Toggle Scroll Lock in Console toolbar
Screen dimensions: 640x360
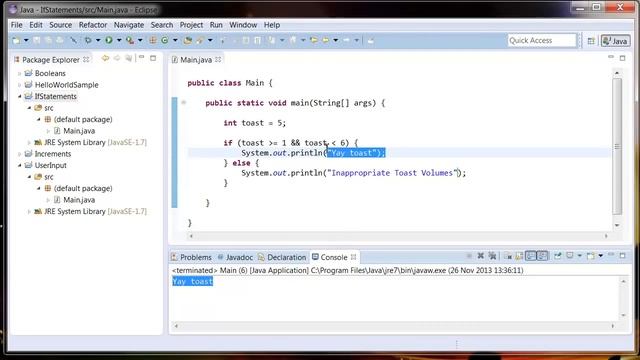point(519,256)
